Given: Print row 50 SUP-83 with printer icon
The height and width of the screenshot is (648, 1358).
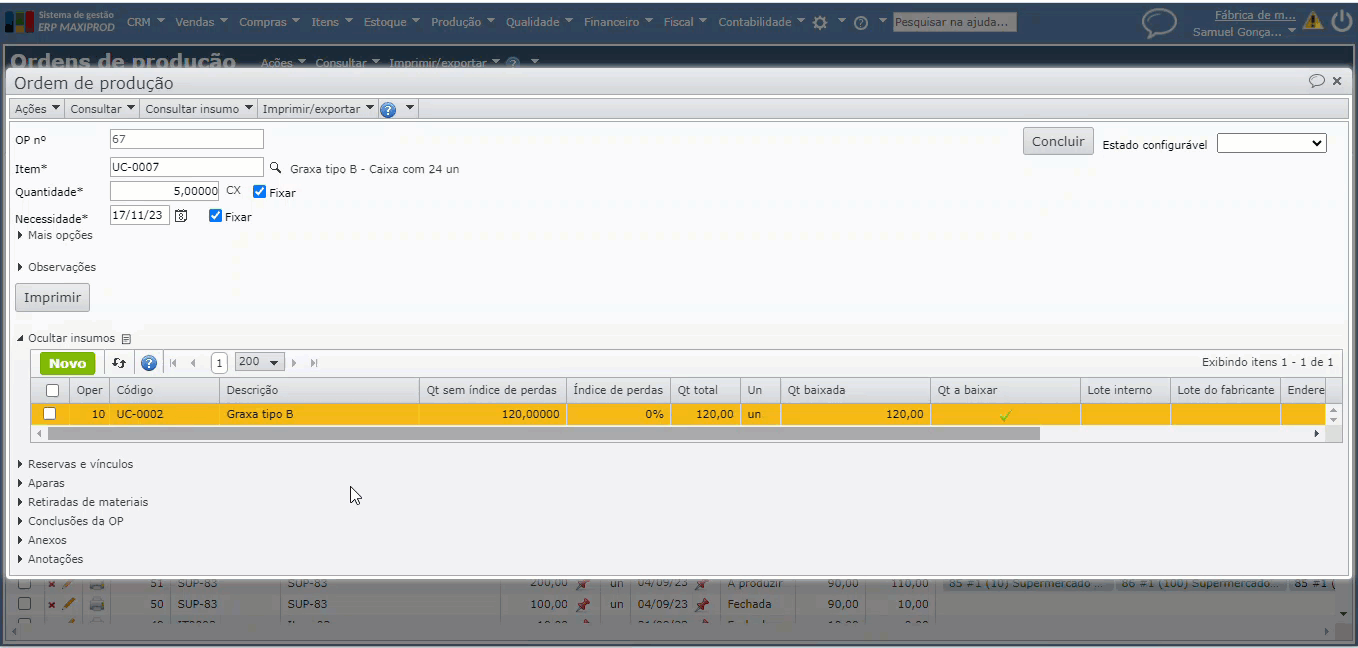Looking at the screenshot, I should [x=97, y=604].
